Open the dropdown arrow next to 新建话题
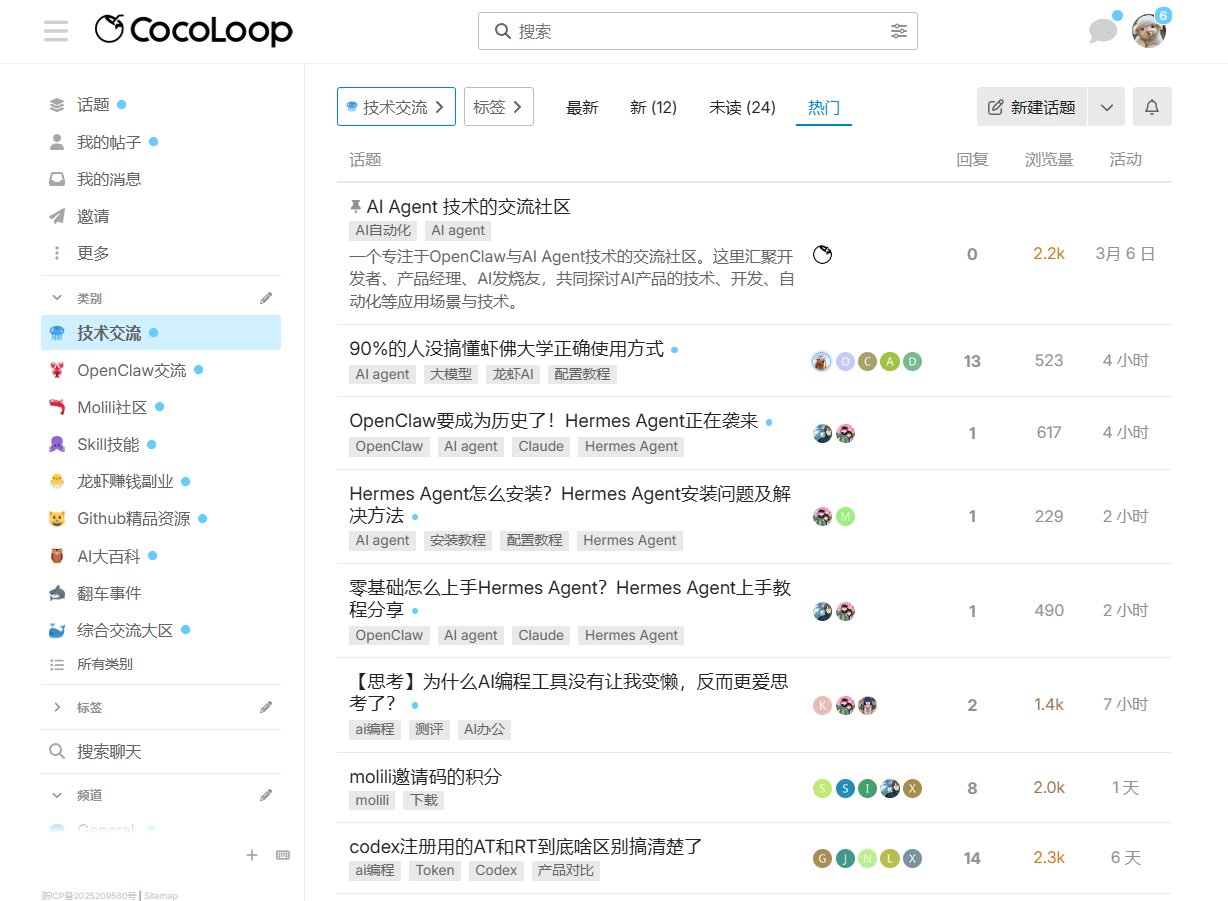 click(x=1106, y=107)
